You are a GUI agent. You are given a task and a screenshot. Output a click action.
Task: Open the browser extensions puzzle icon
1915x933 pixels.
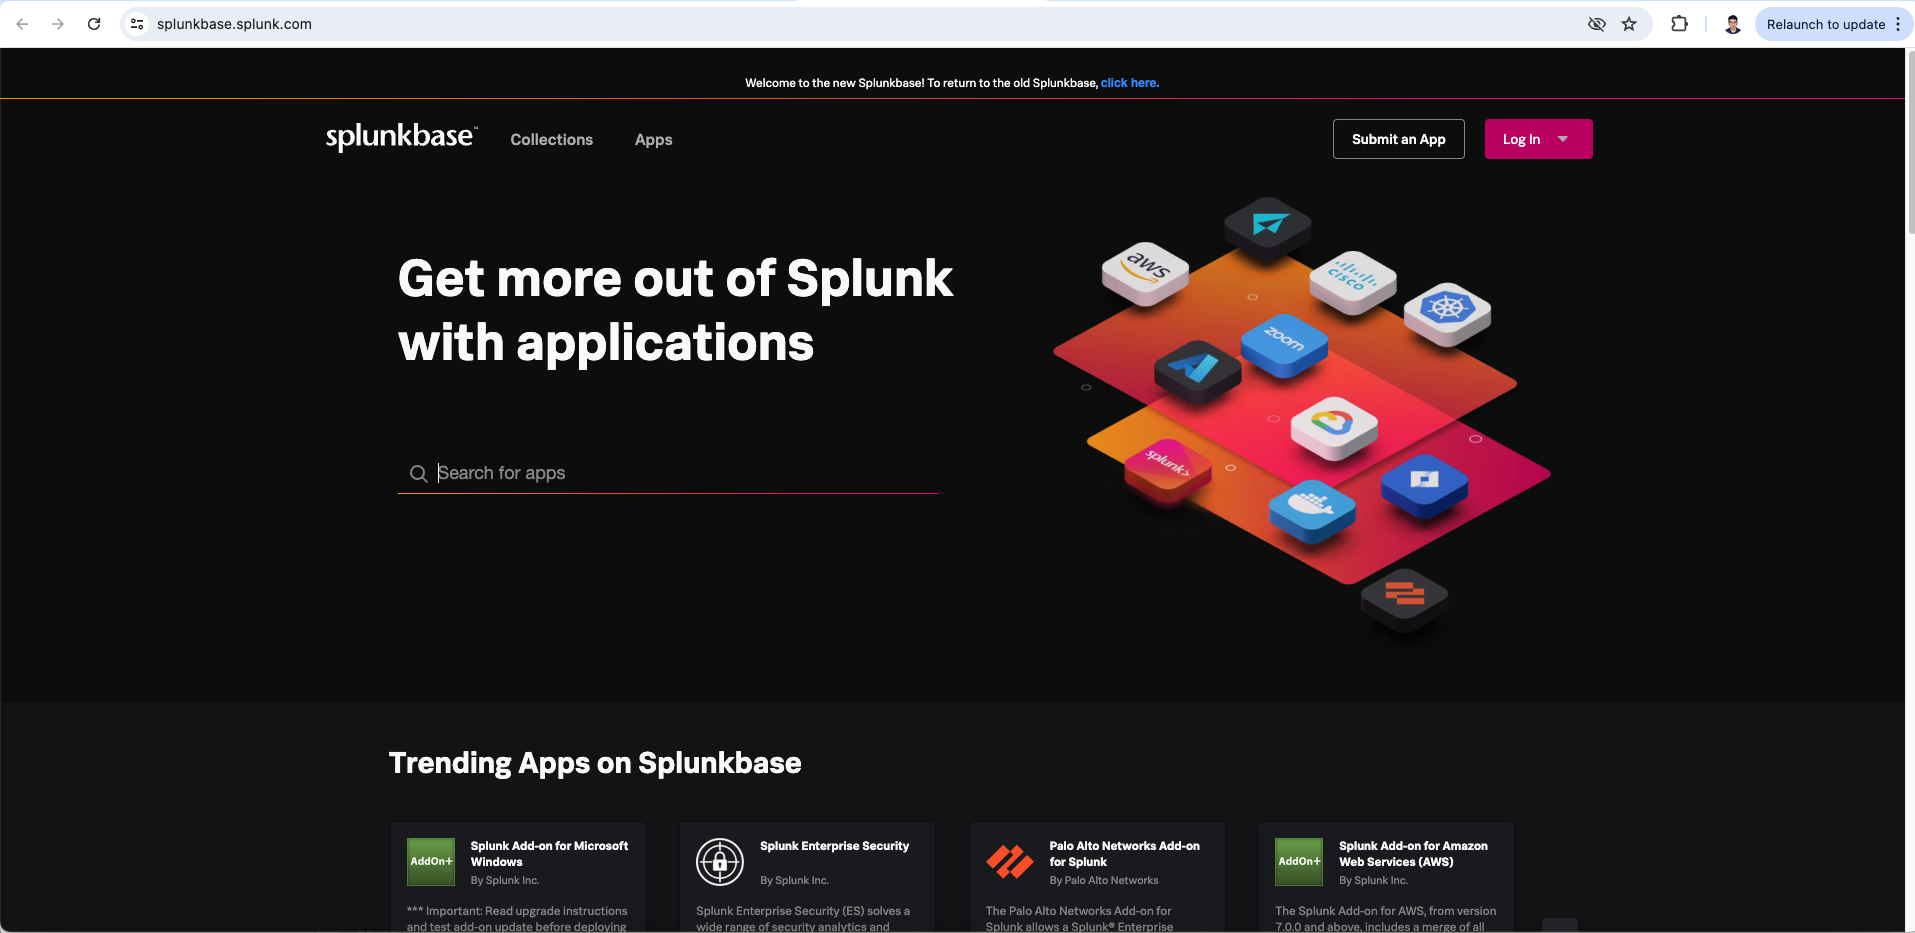tap(1679, 24)
